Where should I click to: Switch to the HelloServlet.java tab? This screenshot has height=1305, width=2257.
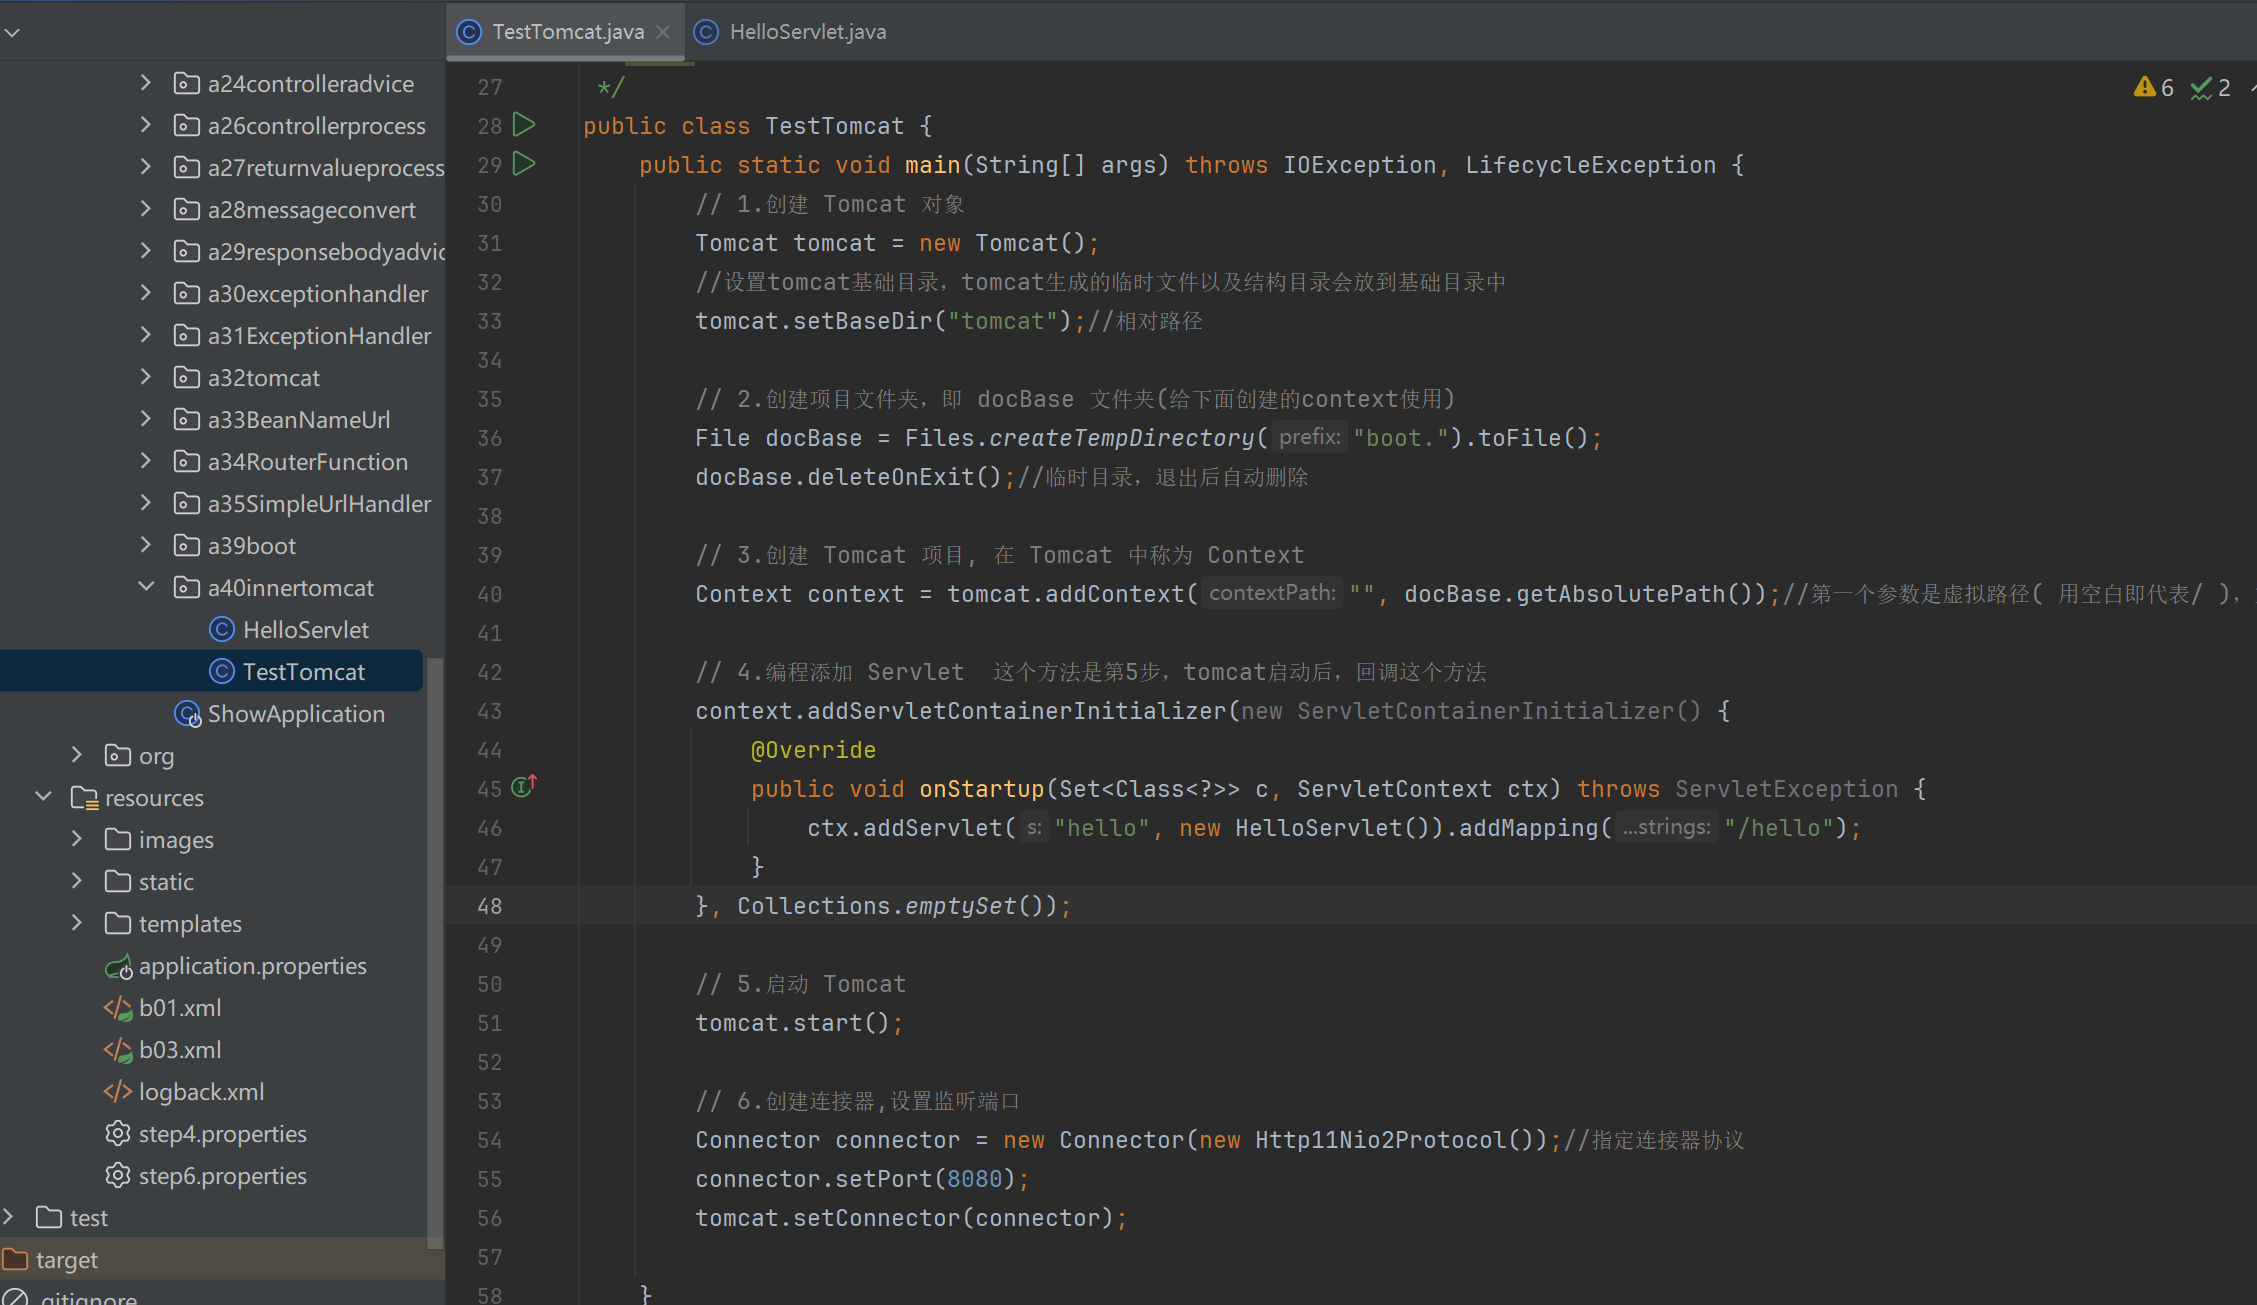point(790,32)
